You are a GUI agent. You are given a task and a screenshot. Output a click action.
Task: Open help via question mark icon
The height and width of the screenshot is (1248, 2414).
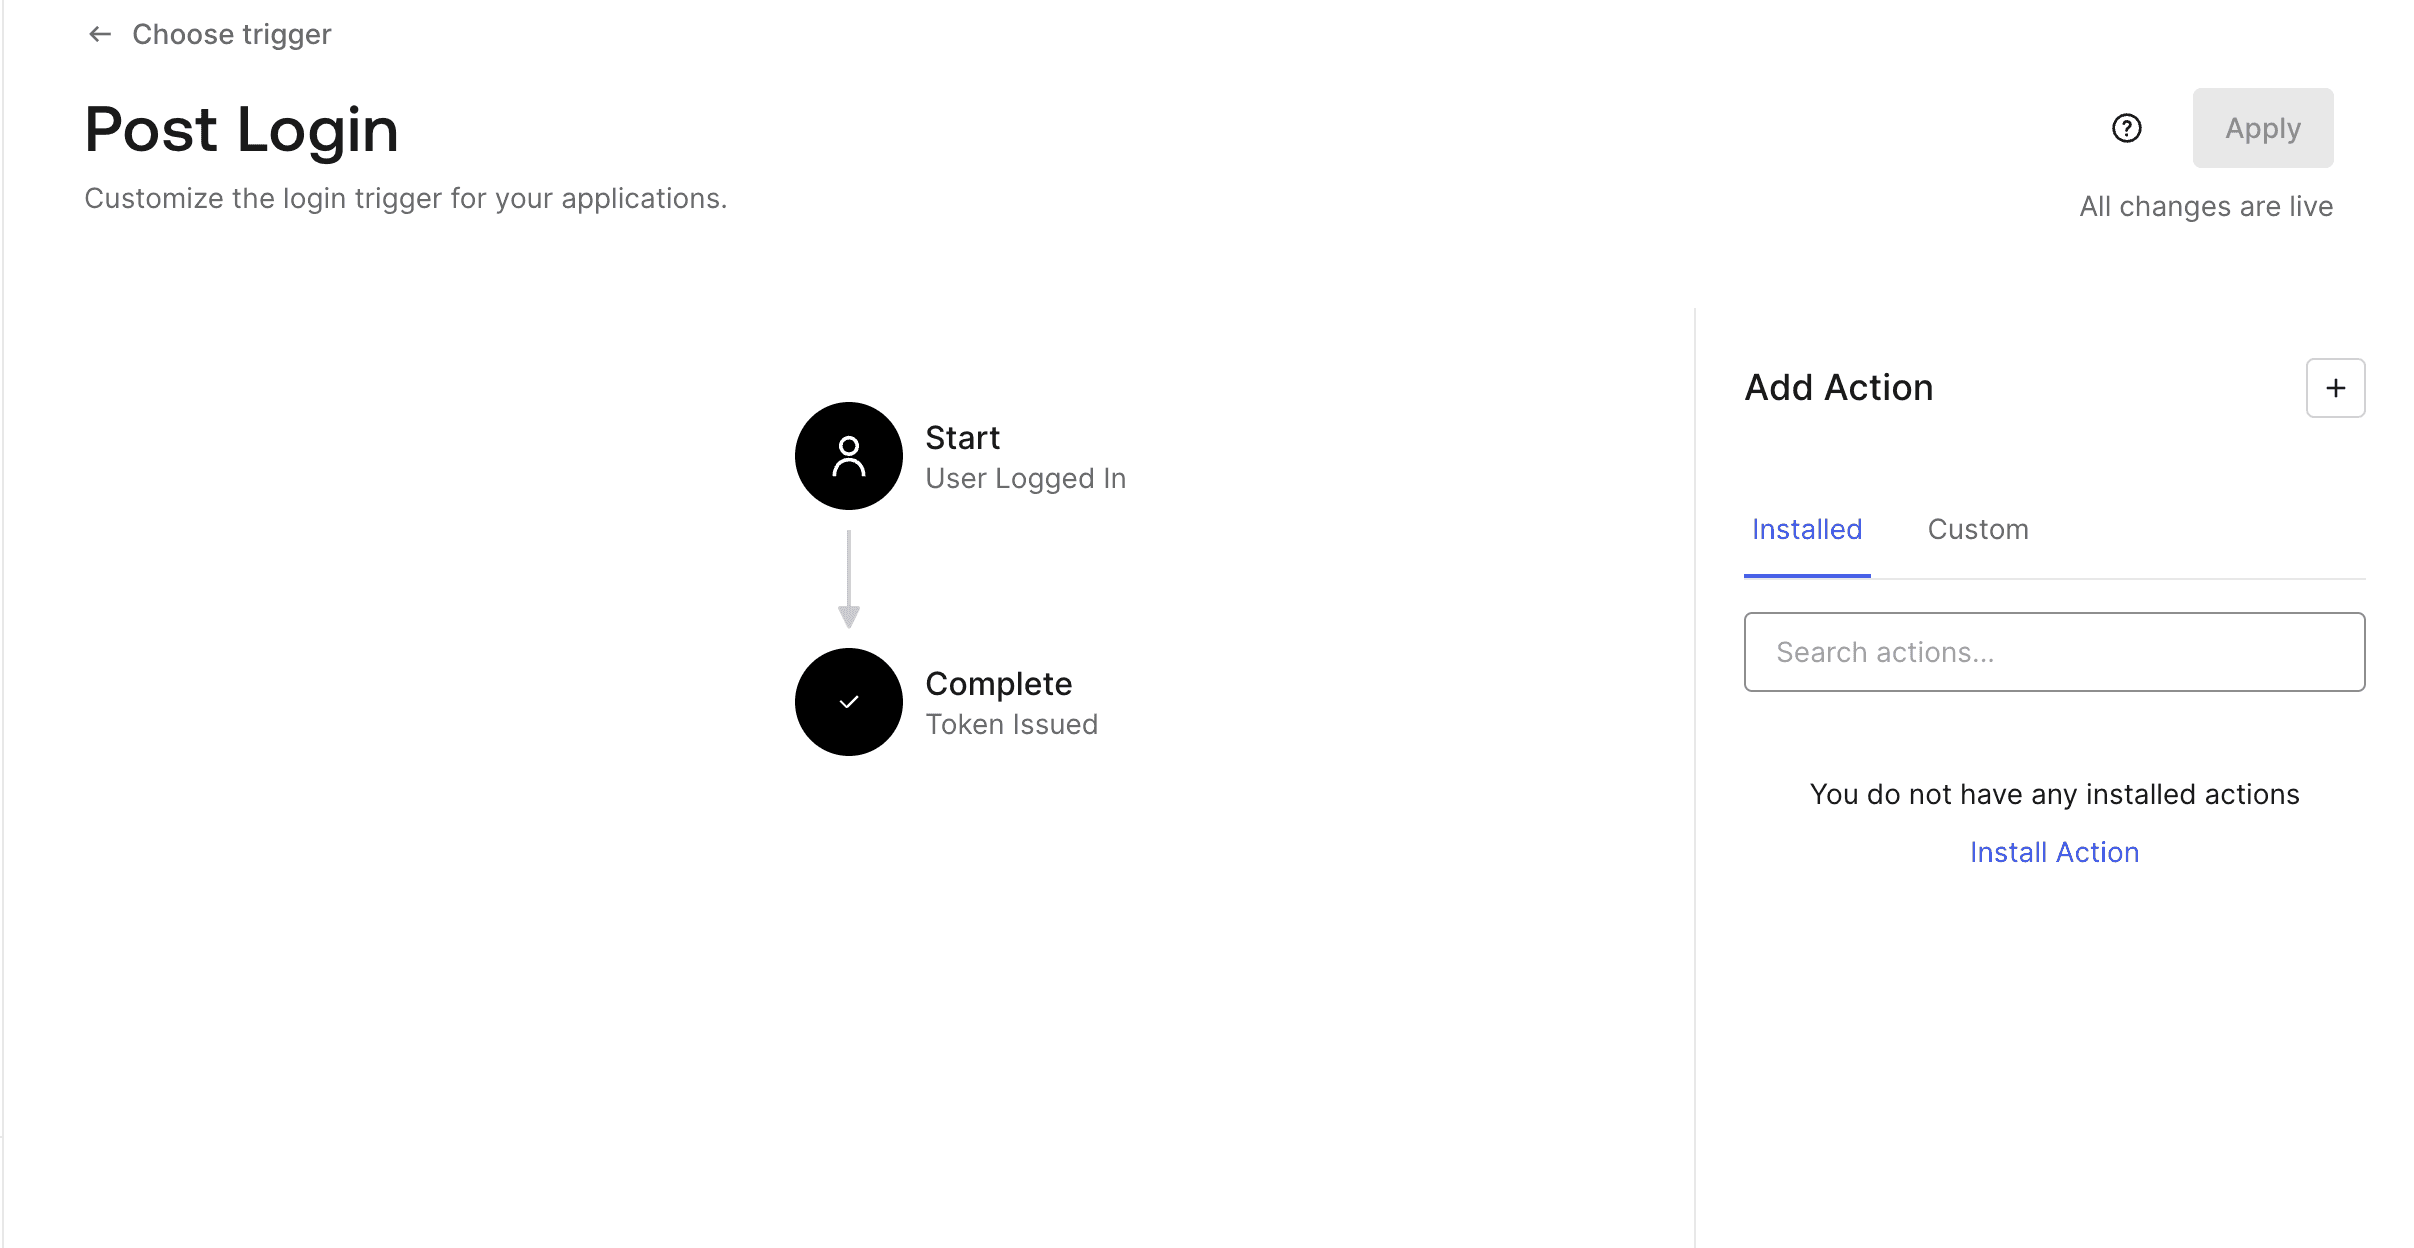2126,128
